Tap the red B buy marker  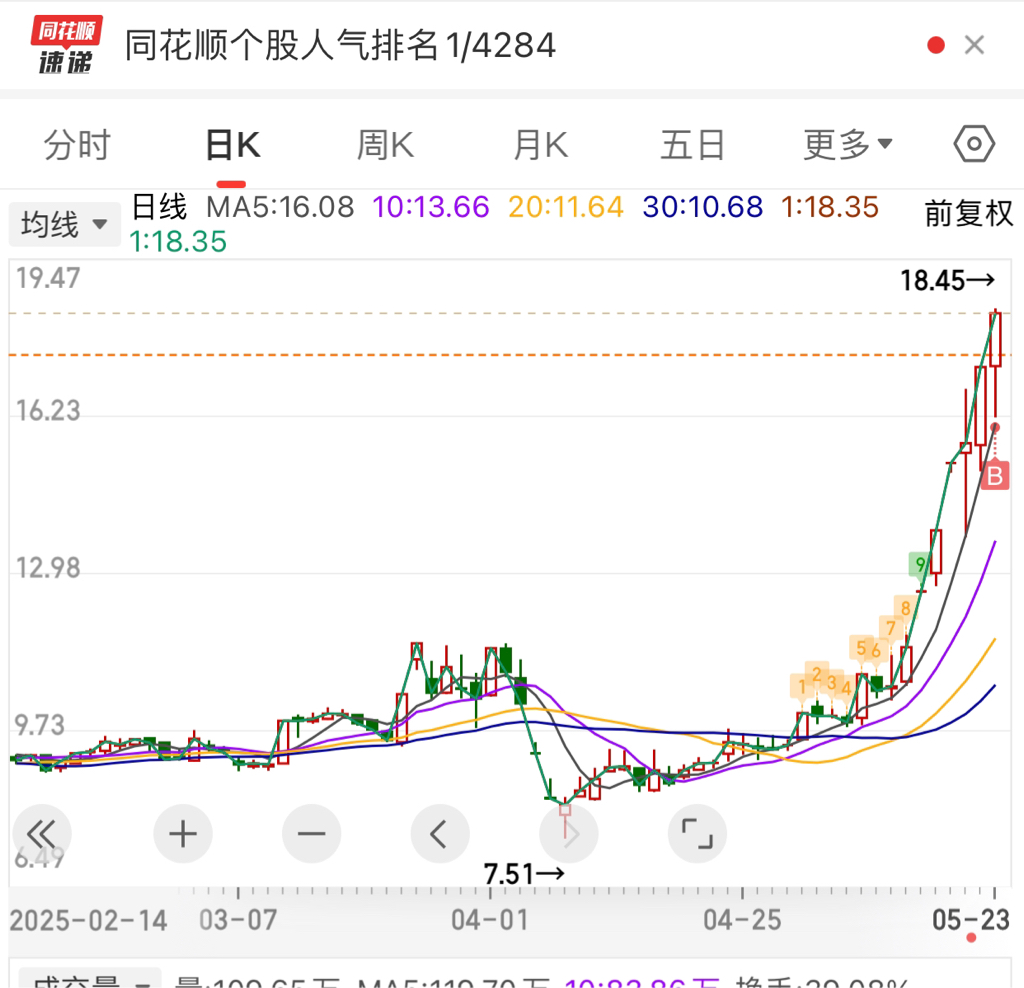tap(995, 475)
